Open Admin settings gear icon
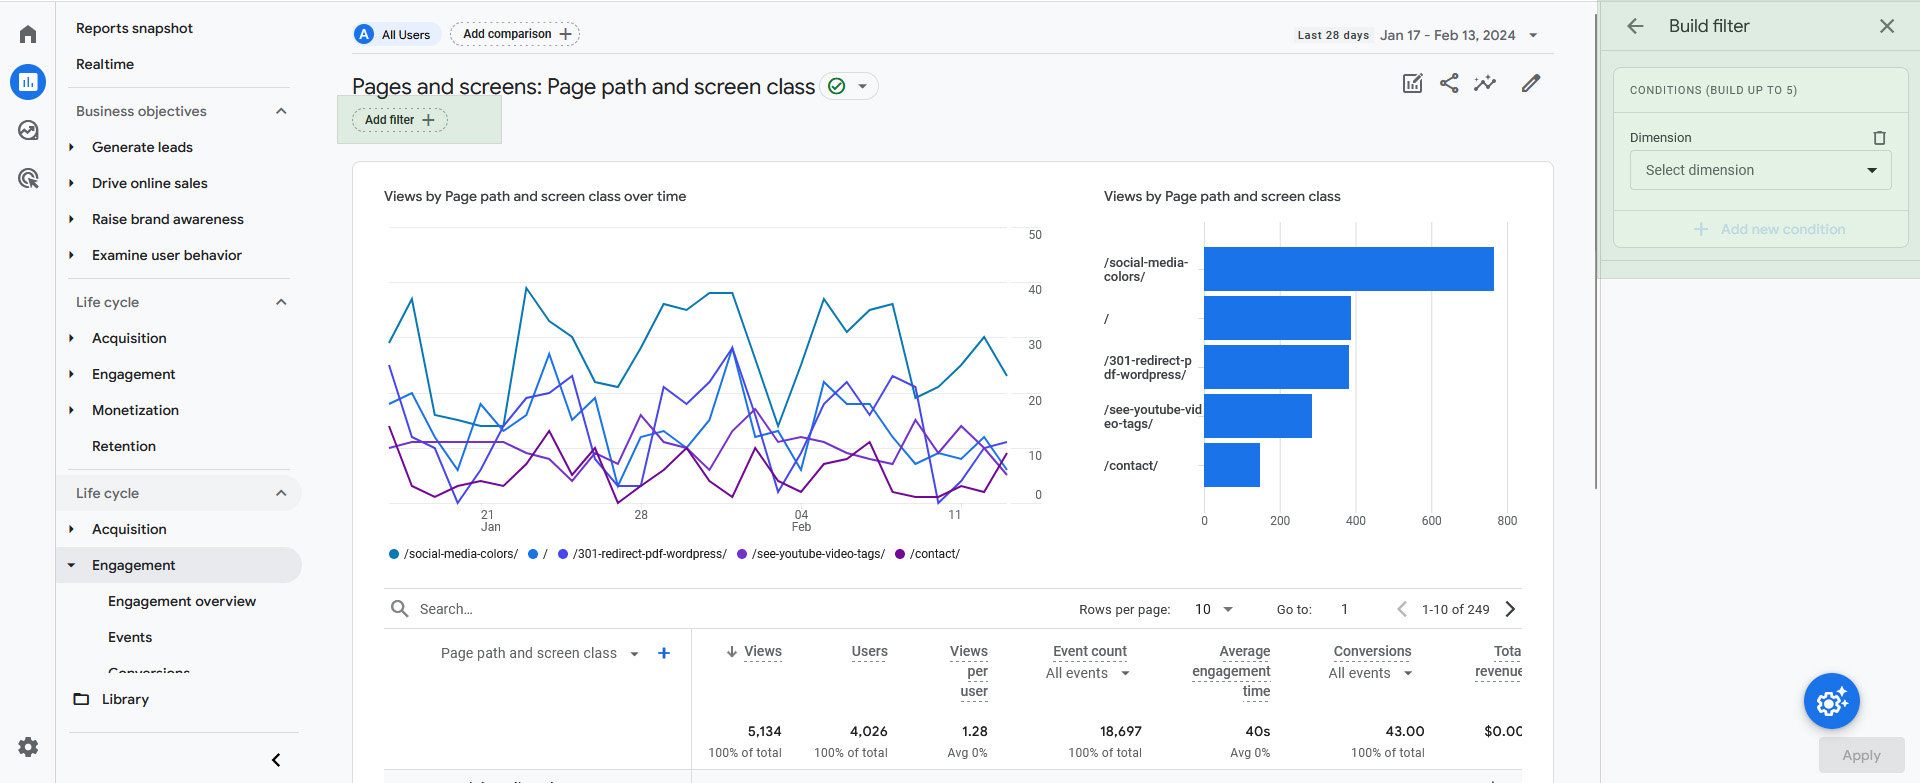The width and height of the screenshot is (1920, 783). pos(28,747)
